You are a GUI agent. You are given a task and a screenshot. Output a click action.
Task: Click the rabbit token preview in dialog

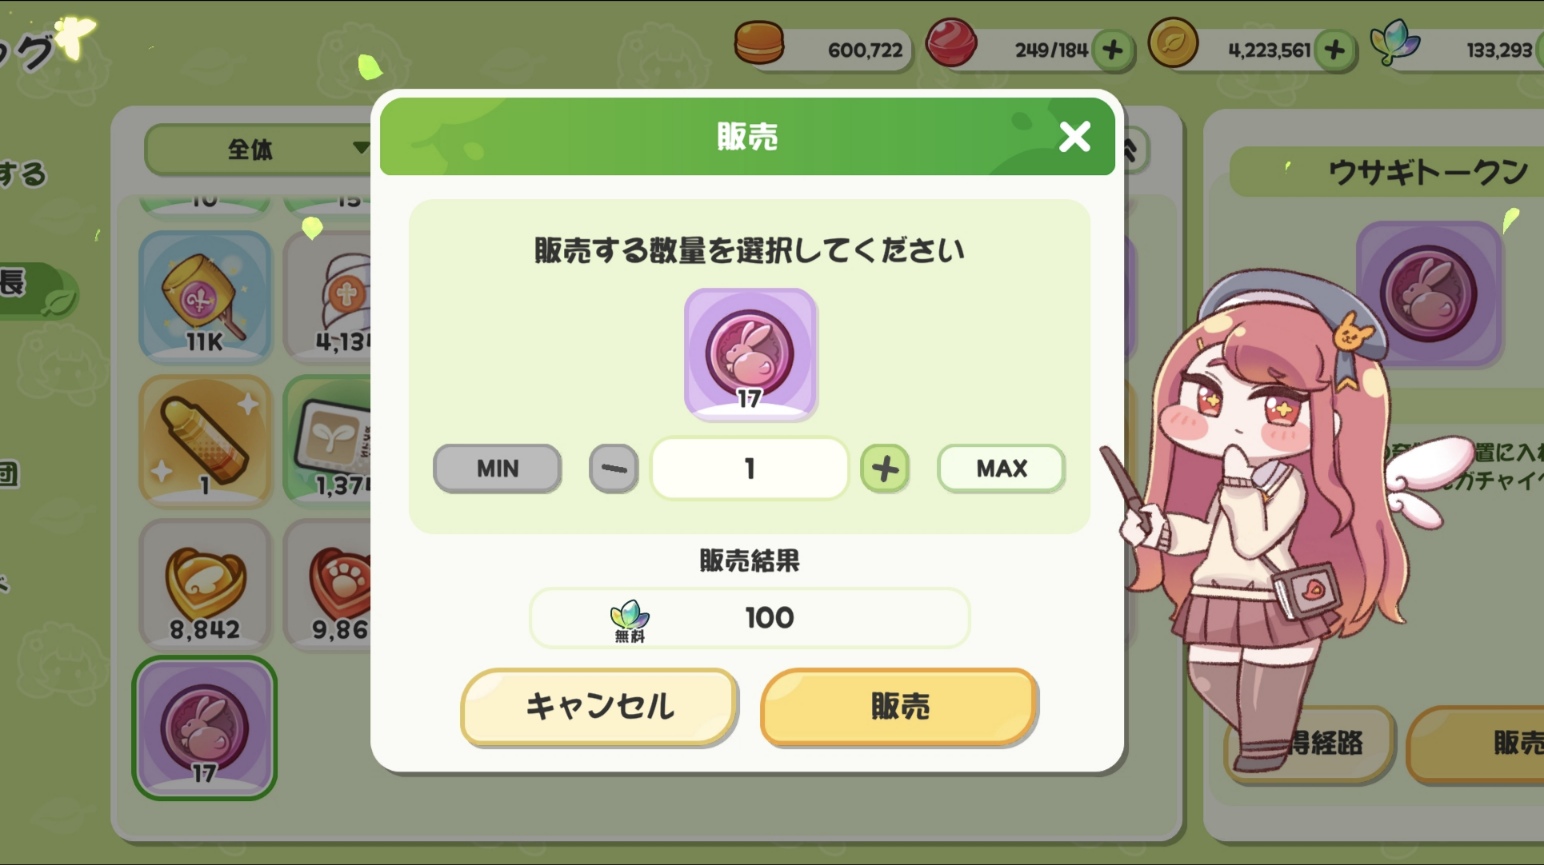pos(750,353)
